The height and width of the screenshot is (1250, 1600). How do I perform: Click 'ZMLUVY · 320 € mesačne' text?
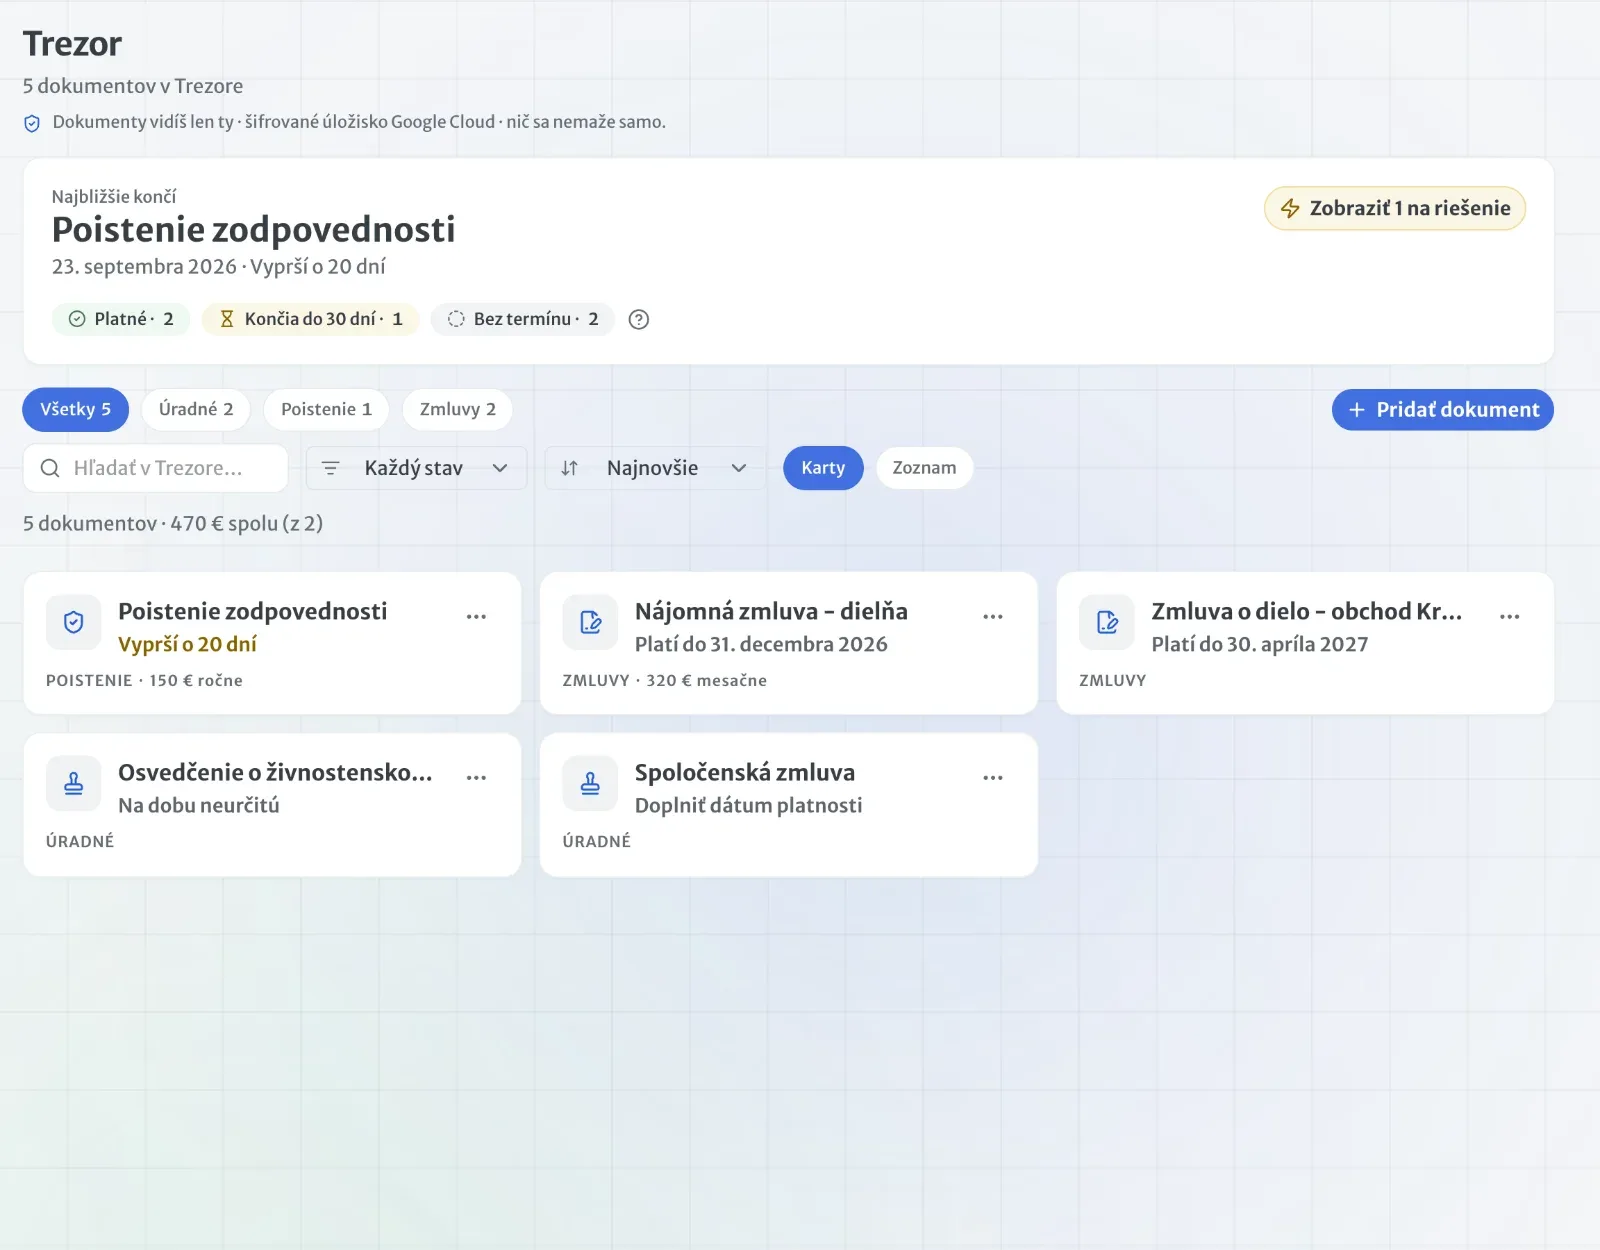(665, 680)
